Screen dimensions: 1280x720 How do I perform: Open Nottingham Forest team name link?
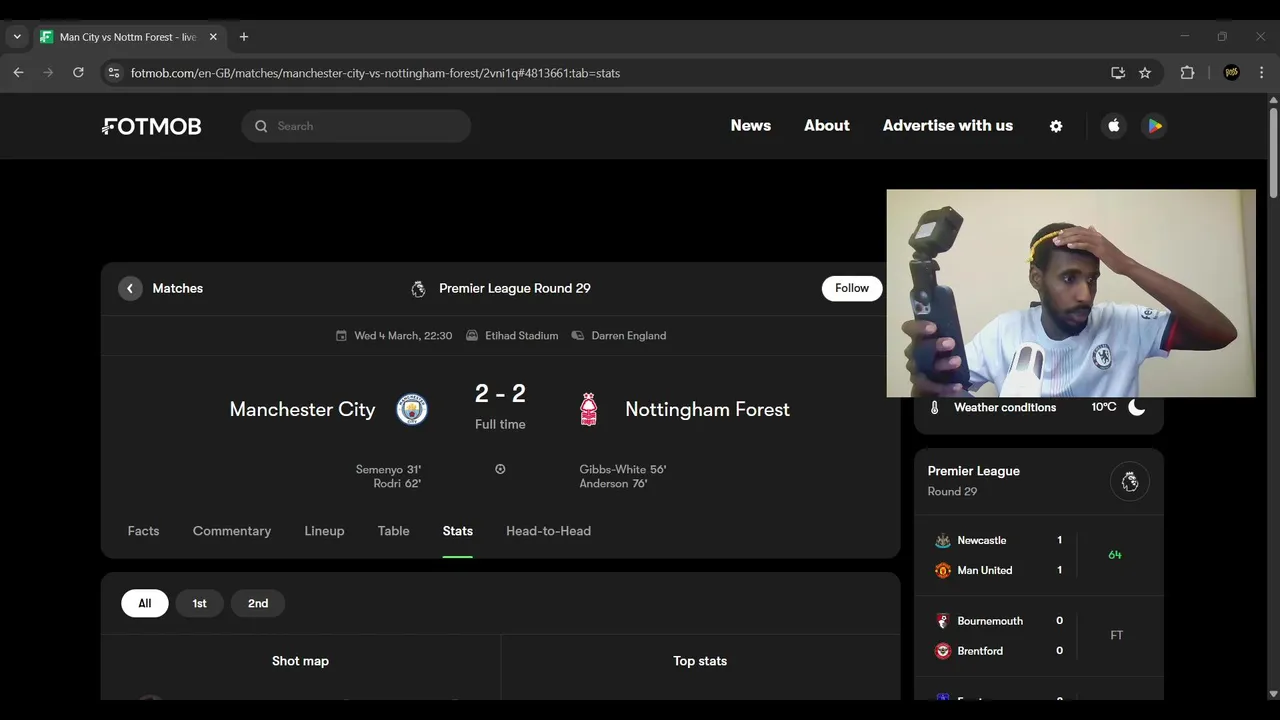point(707,409)
